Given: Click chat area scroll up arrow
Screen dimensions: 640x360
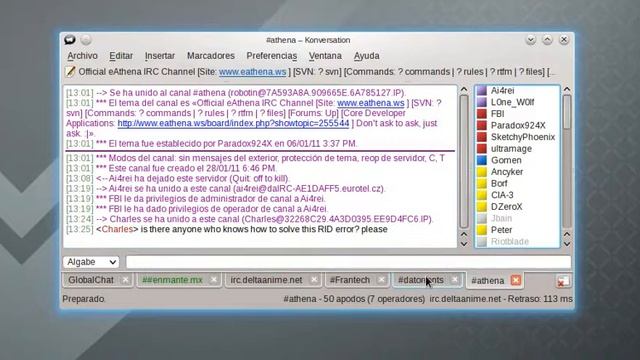Looking at the screenshot, I should tap(464, 89).
